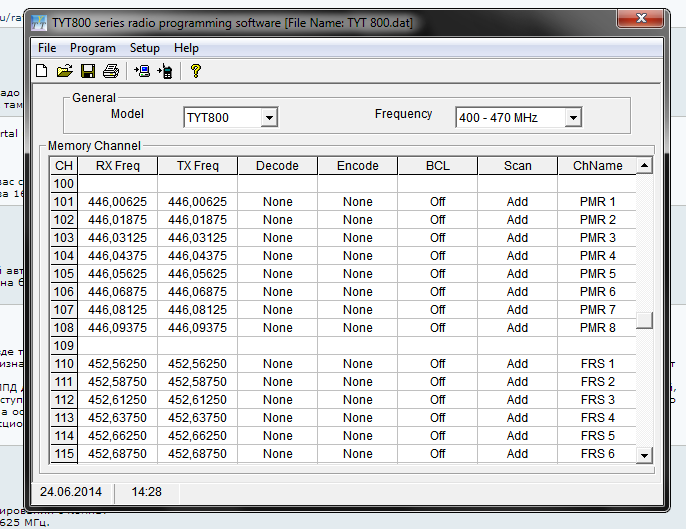686x529 pixels.
Task: Click the print icon in the toolbar
Action: [111, 71]
